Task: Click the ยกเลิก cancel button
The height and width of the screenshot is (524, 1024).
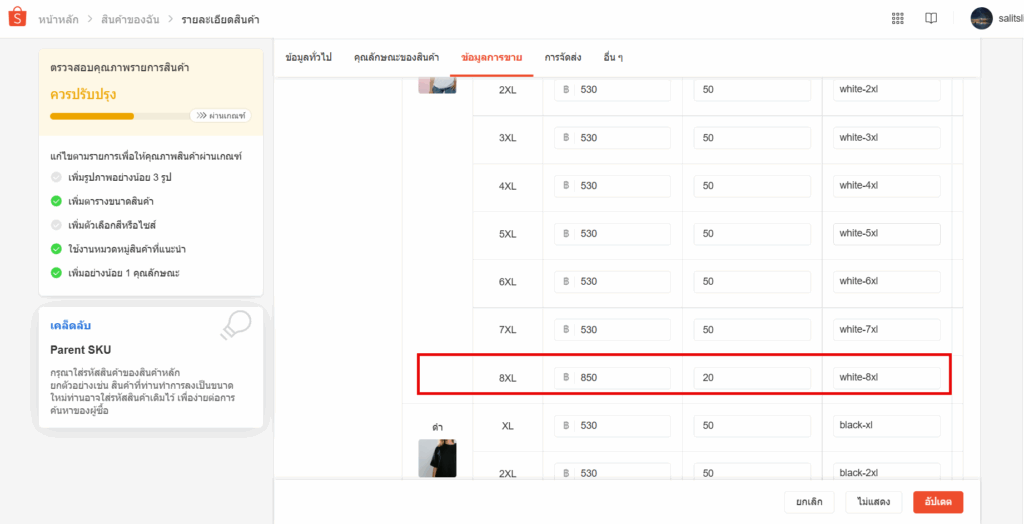Action: coord(809,502)
